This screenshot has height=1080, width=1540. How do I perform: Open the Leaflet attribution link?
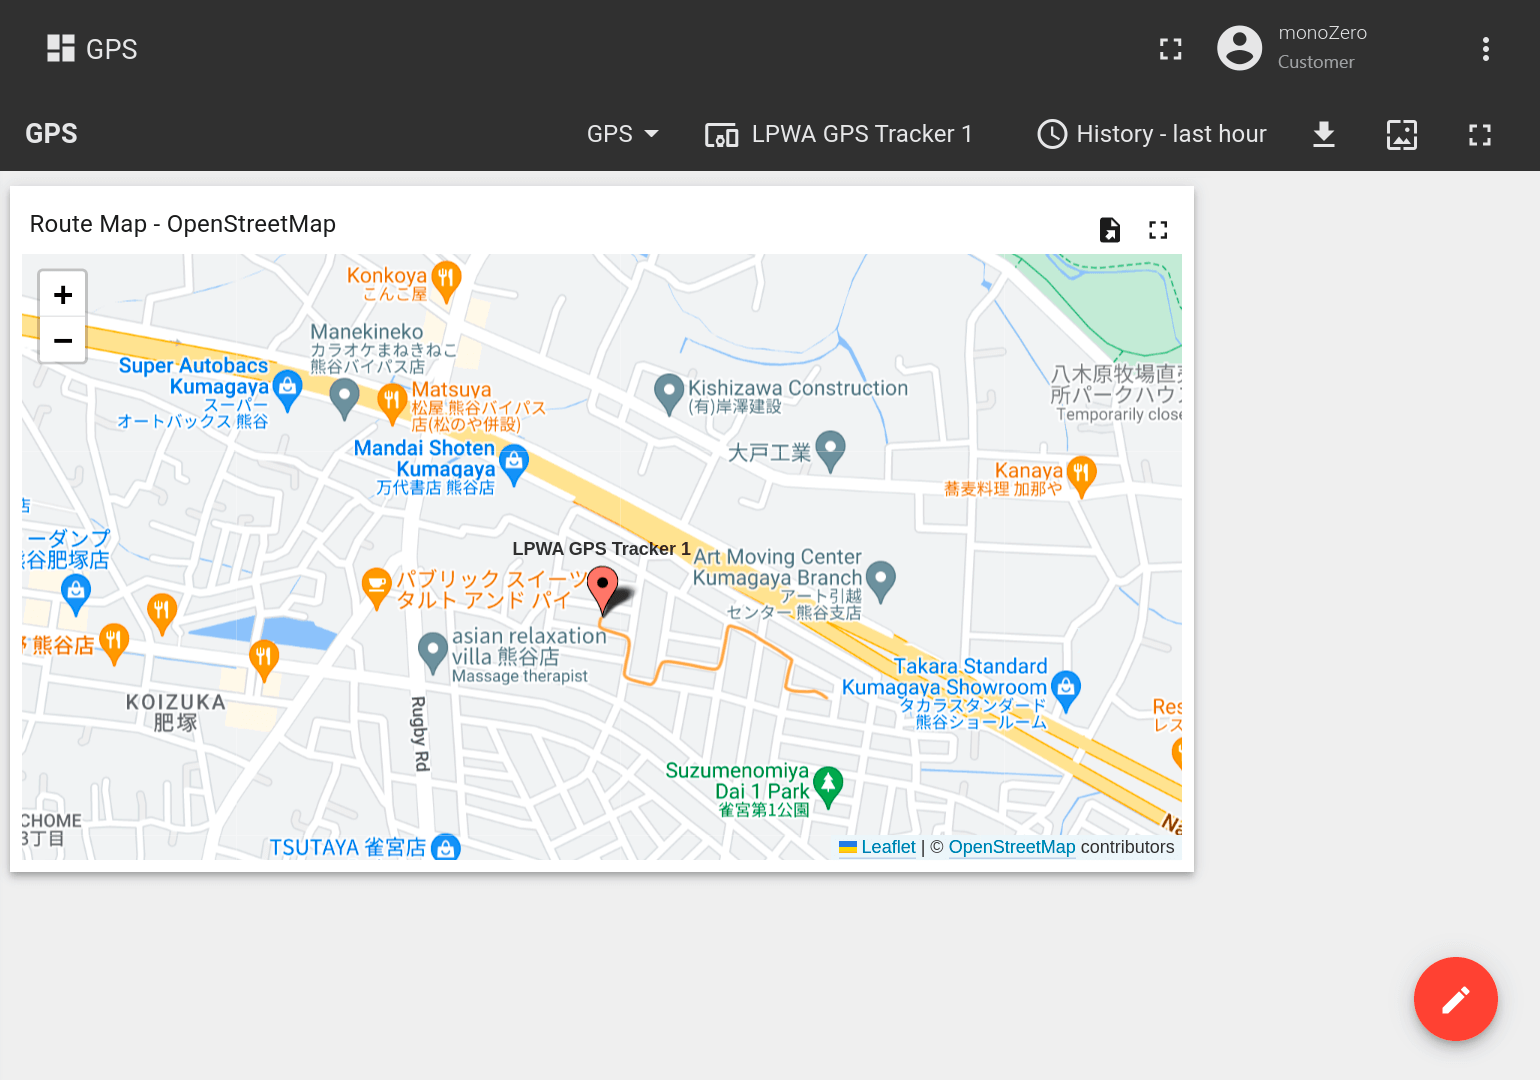tap(887, 847)
